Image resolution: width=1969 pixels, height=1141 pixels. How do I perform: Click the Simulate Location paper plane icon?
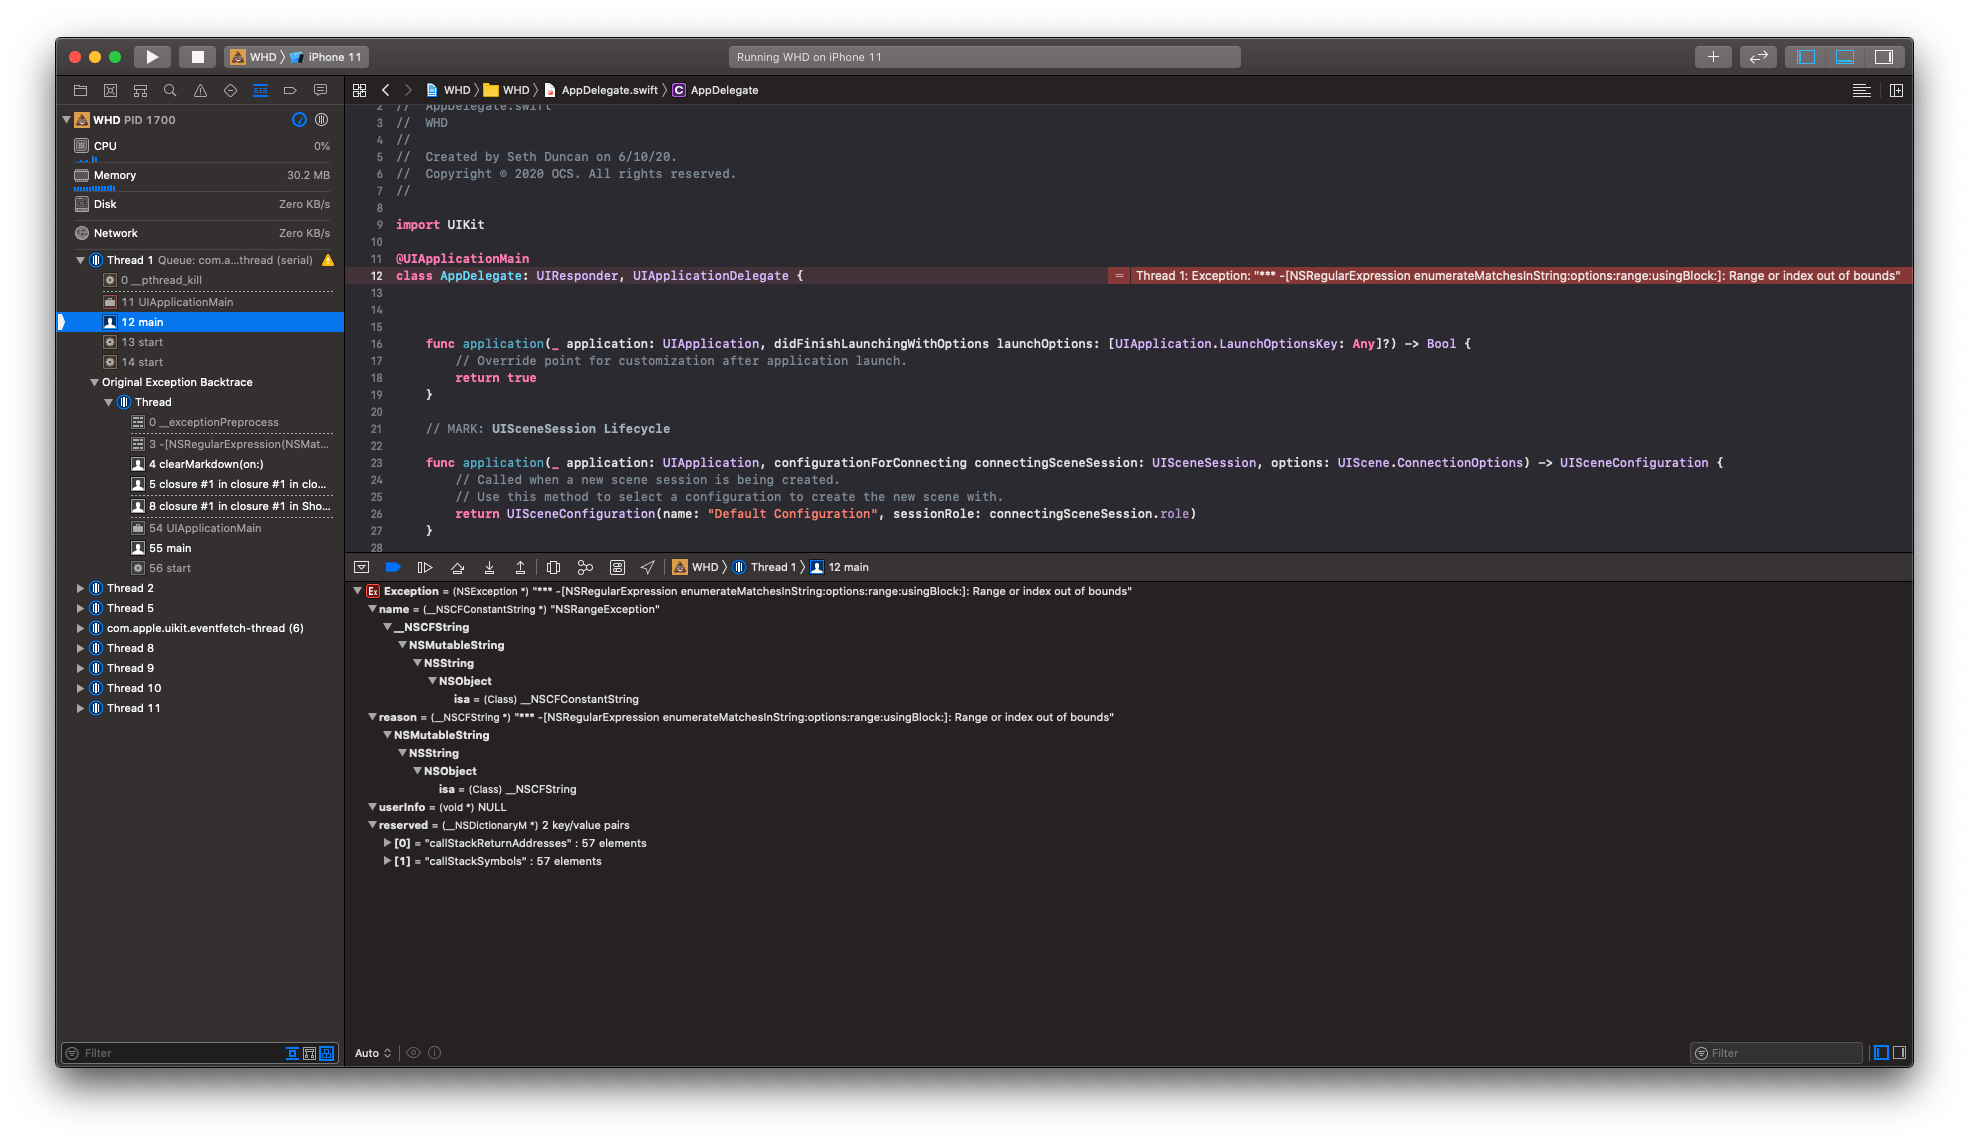pyautogui.click(x=648, y=567)
